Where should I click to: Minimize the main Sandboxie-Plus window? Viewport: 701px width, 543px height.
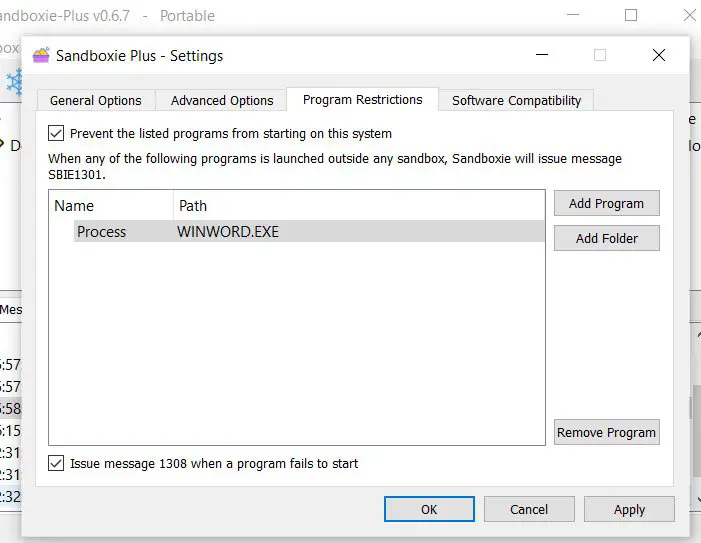[573, 15]
